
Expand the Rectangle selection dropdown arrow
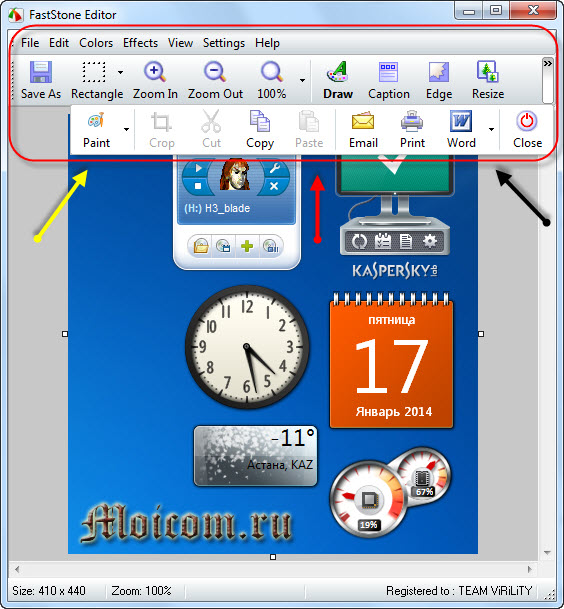[120, 72]
